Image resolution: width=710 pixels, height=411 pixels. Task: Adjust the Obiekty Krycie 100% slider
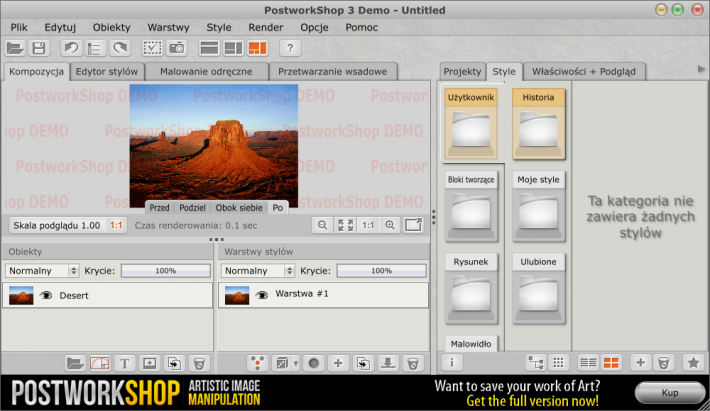pos(166,271)
